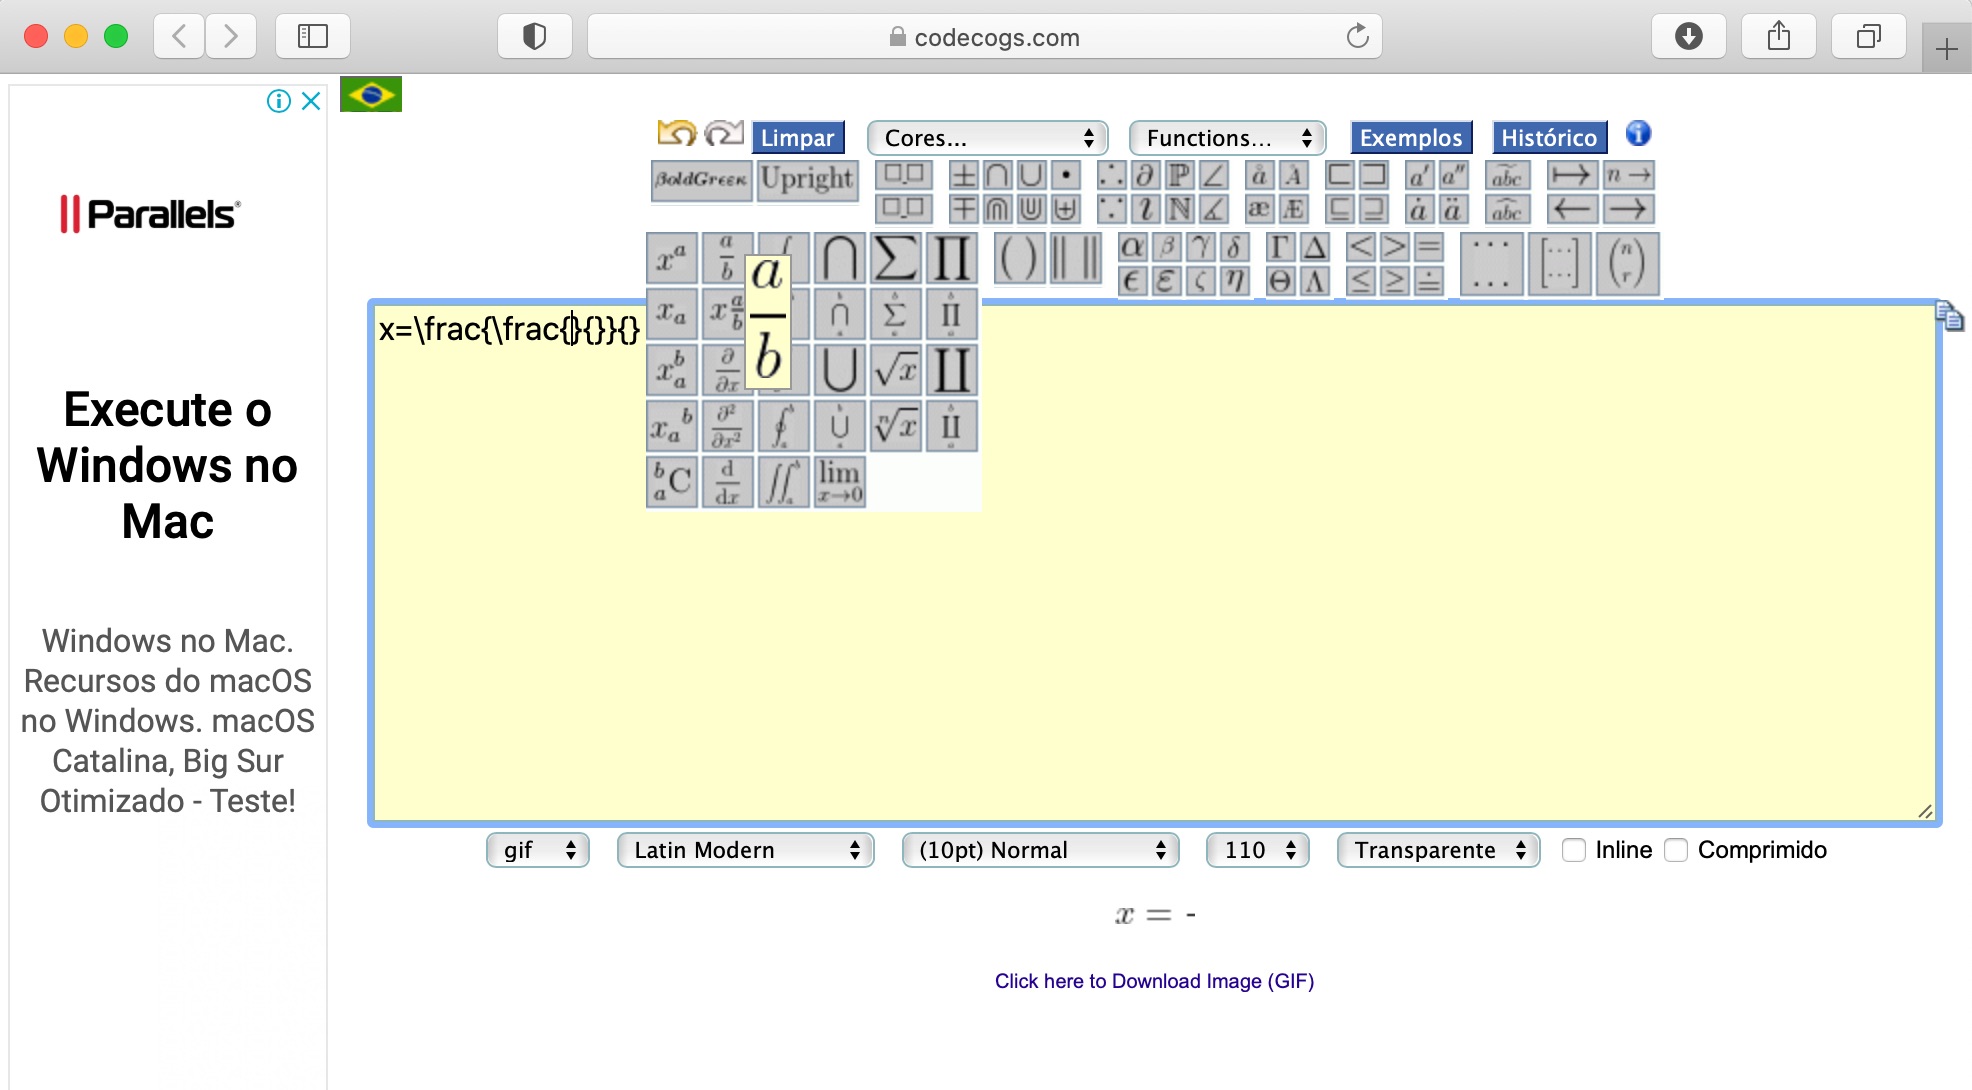
Task: Insert less-than-or-equal symbol
Action: pos(1361,282)
